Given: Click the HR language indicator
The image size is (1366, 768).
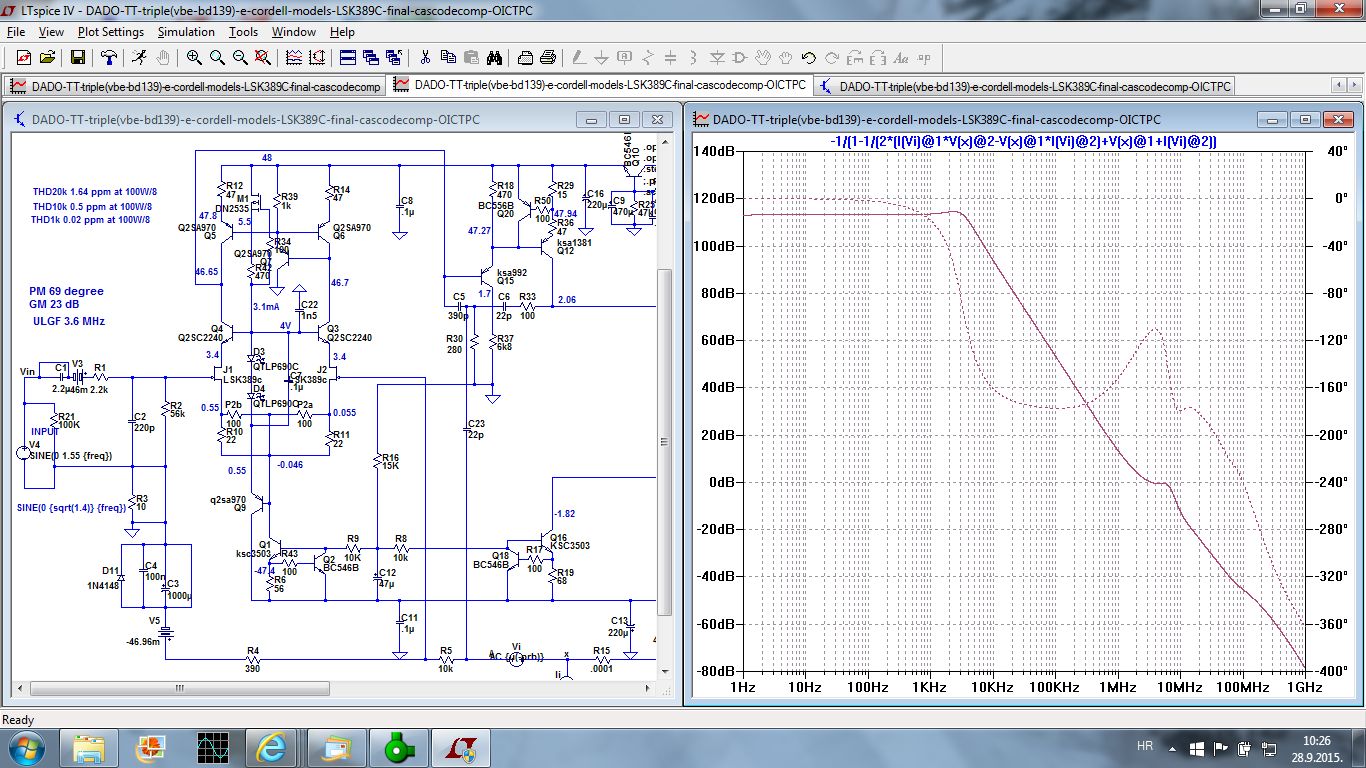Looking at the screenshot, I should (x=1146, y=747).
